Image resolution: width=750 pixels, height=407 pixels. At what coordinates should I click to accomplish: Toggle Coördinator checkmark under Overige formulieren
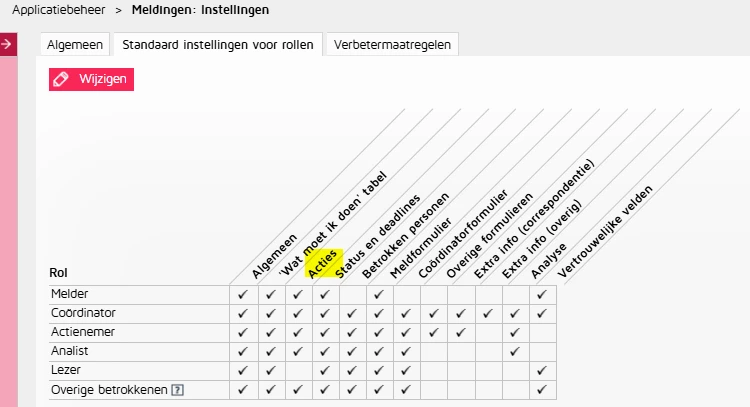[x=432, y=314]
